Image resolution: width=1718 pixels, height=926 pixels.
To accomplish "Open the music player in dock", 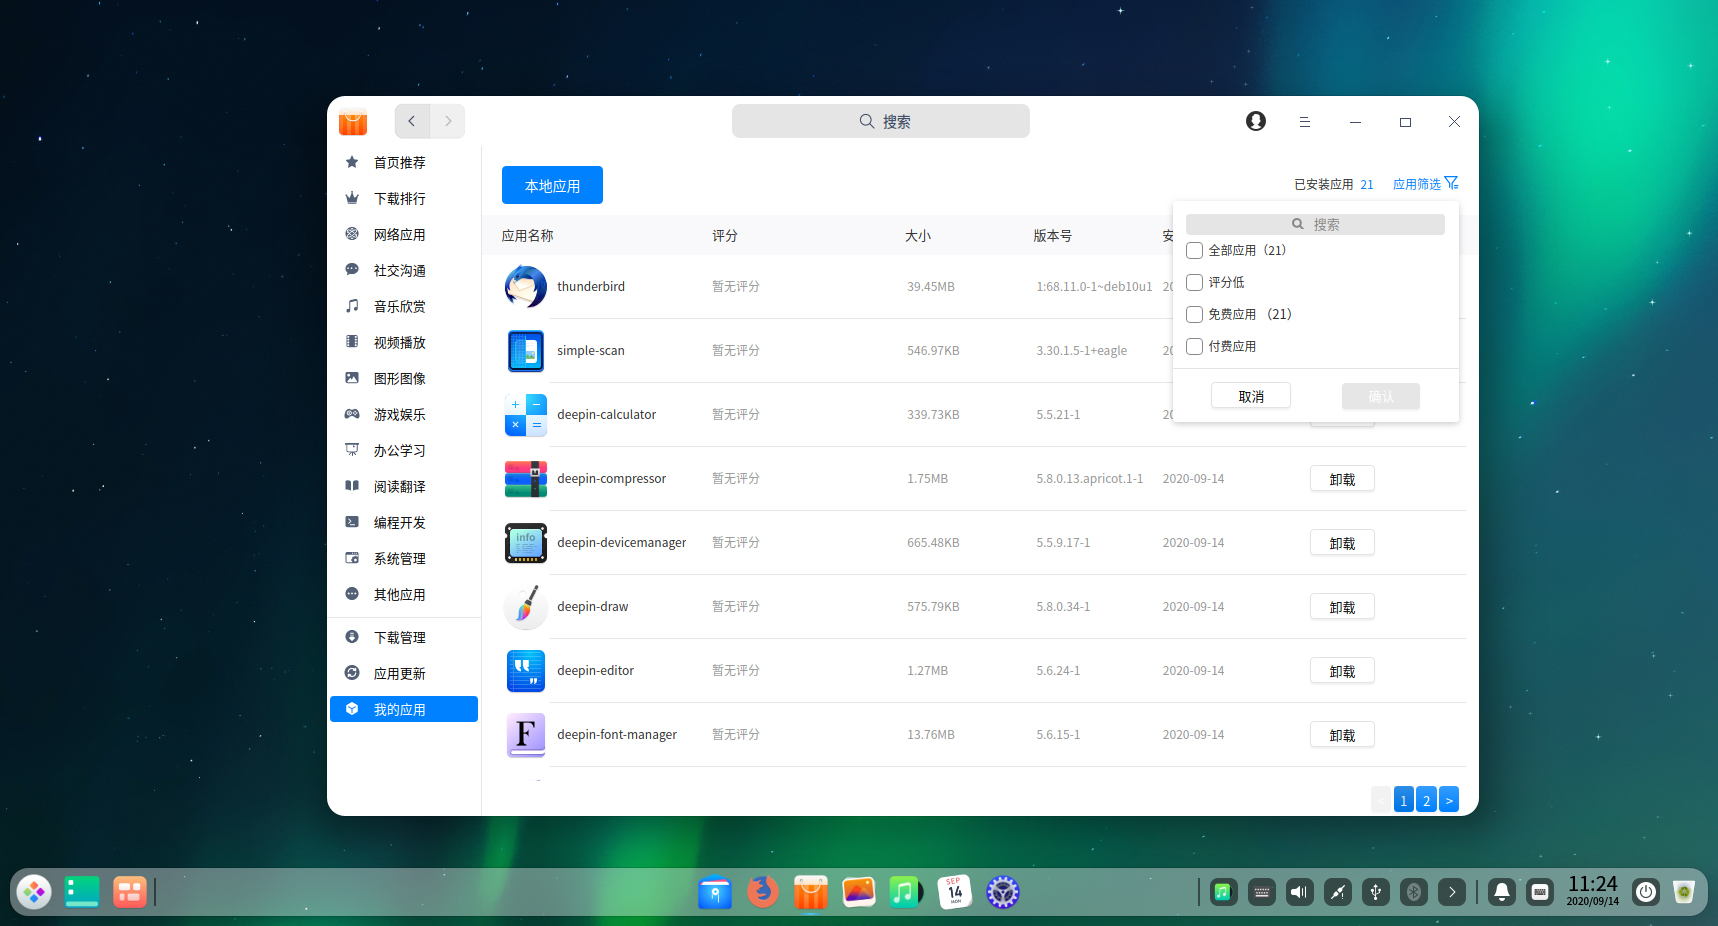I will (x=906, y=892).
